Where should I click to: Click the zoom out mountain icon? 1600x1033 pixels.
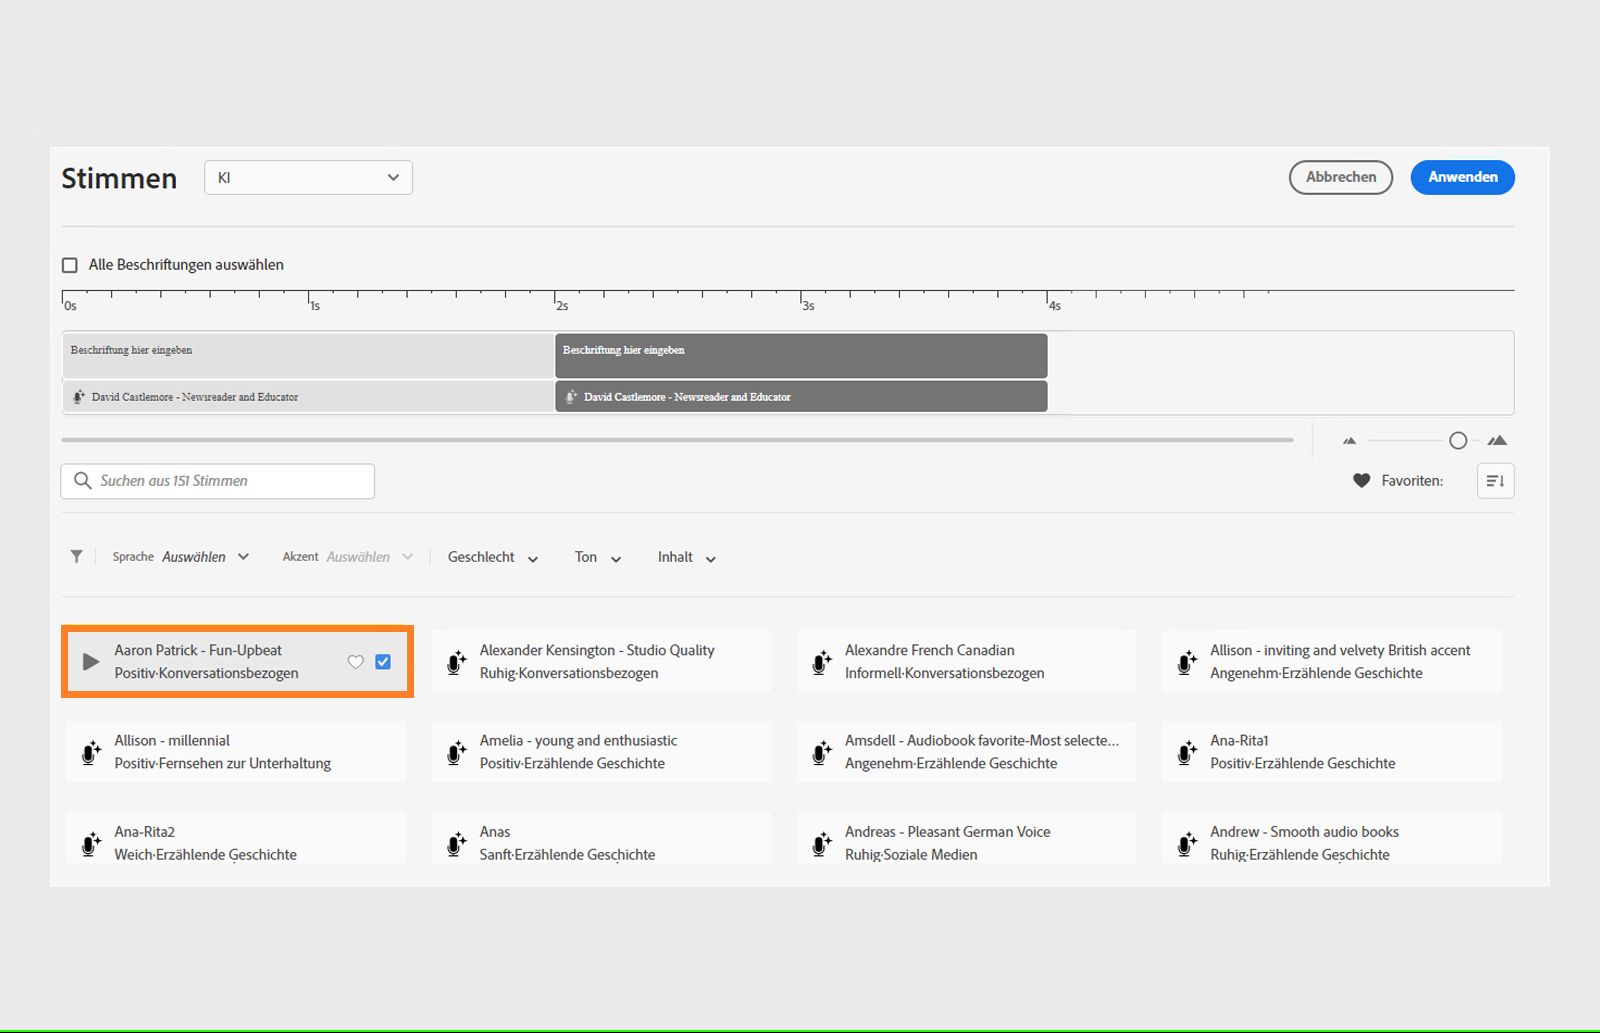[1349, 441]
